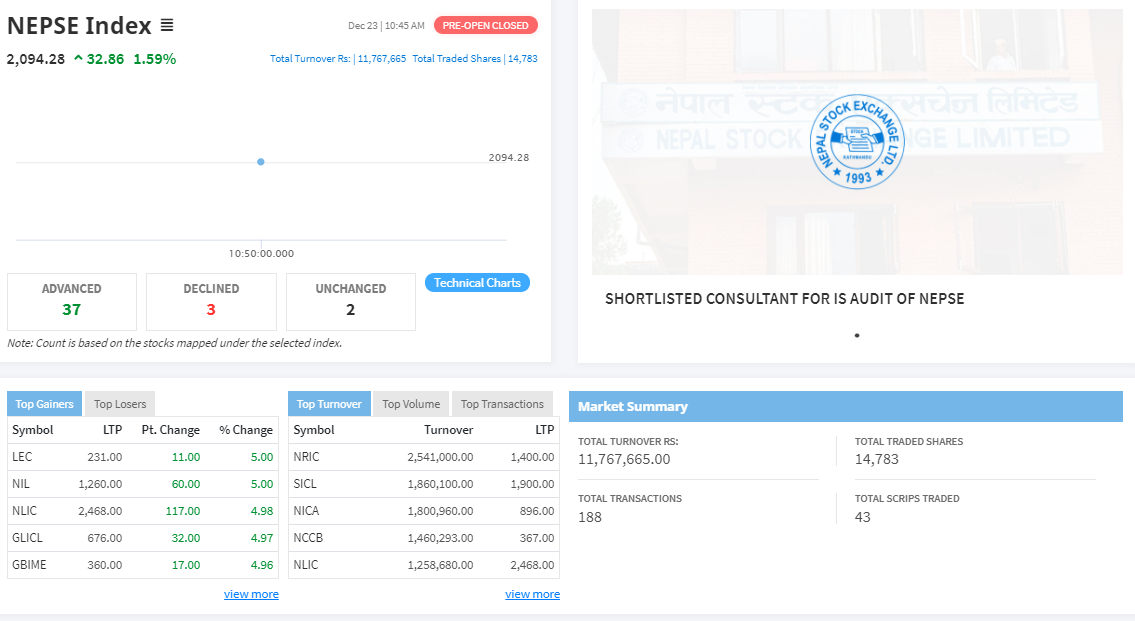Screen dimensions: 1135x621
Task: Open the Shortlisted Consultant for IS Audit headline
Action: (785, 299)
